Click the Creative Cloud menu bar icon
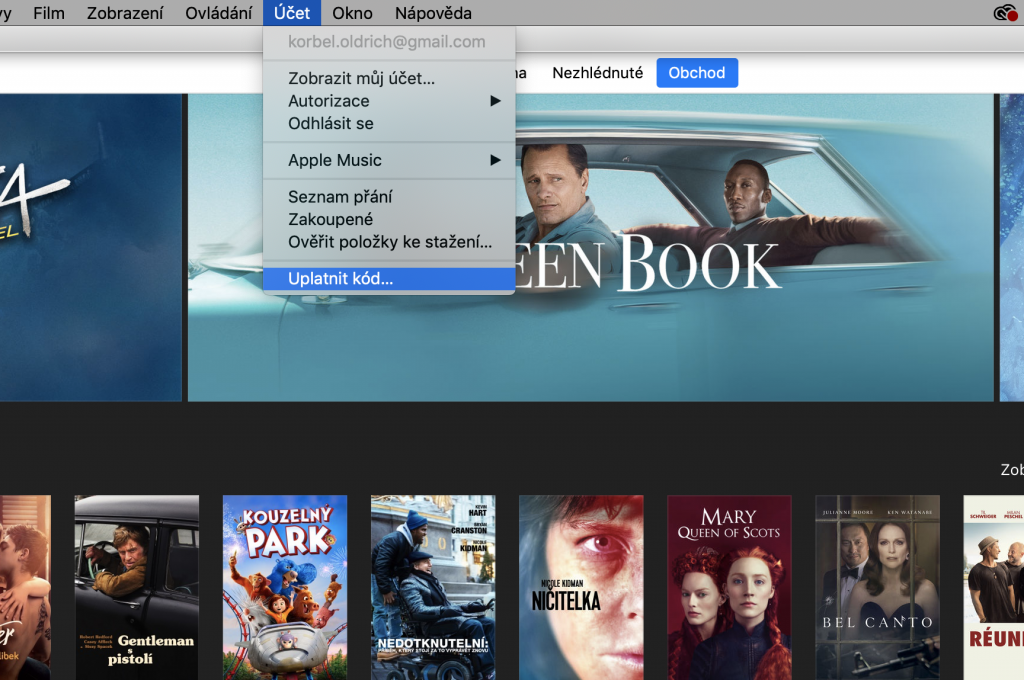Viewport: 1024px width, 680px height. [1005, 13]
